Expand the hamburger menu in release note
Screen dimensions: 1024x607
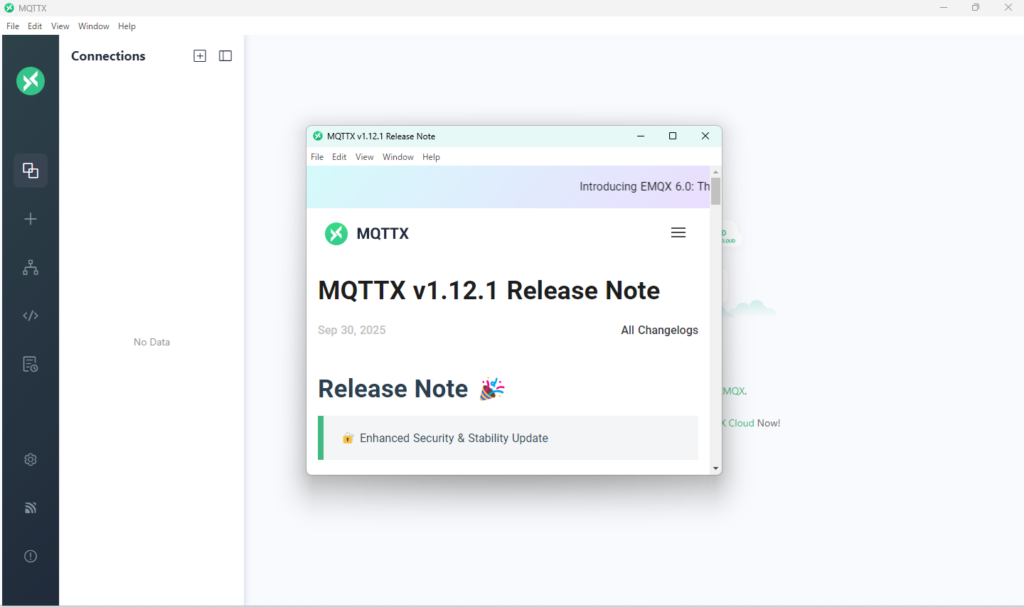click(678, 233)
